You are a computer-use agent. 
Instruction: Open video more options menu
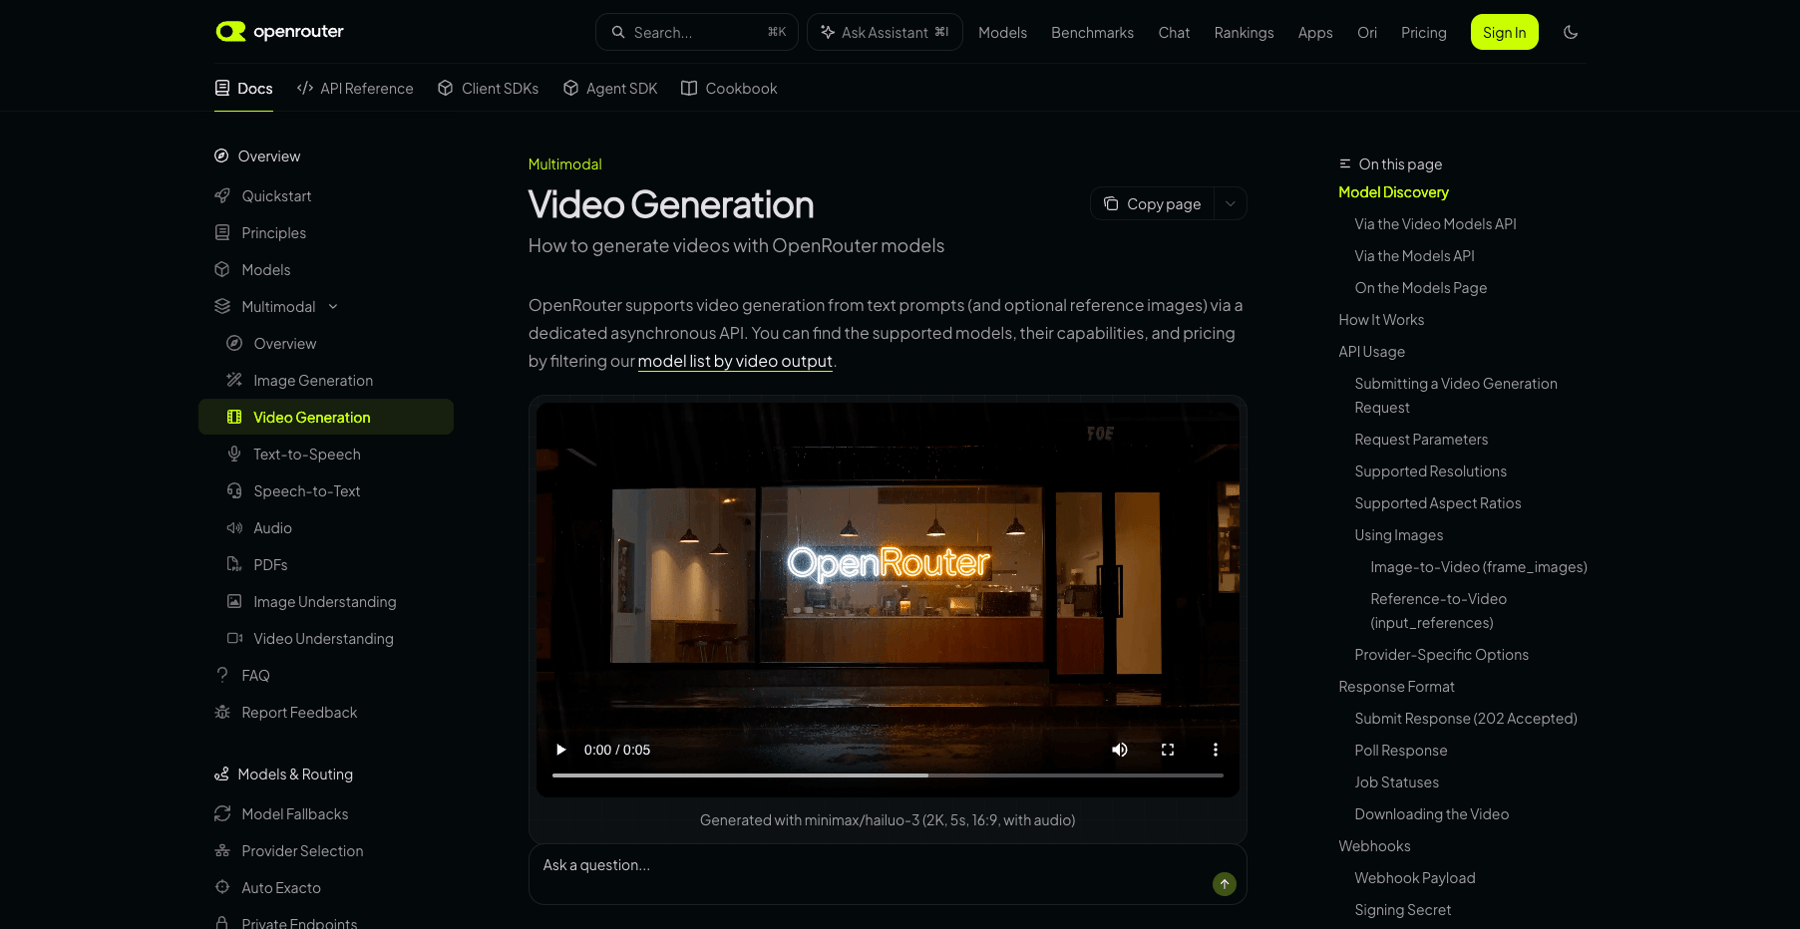pos(1215,750)
